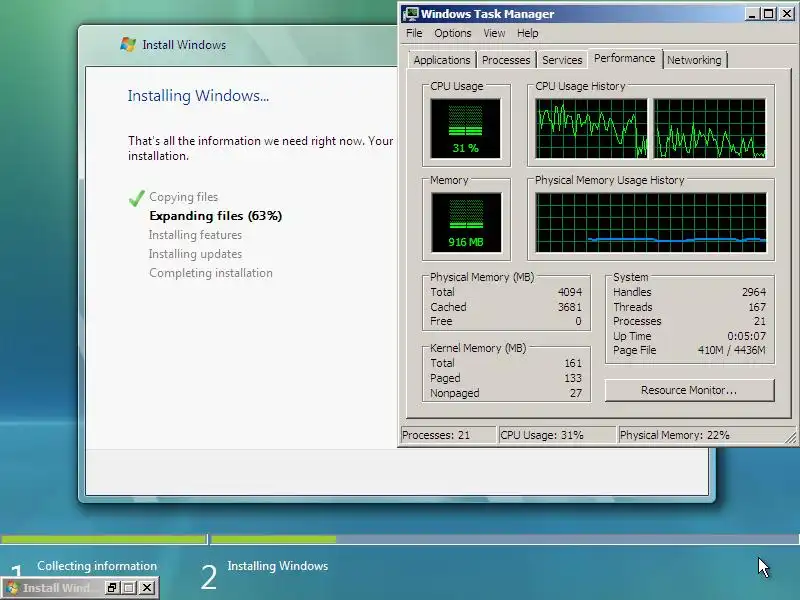The width and height of the screenshot is (800, 600).
Task: Open the Options menu in Task Manager
Action: pos(453,33)
